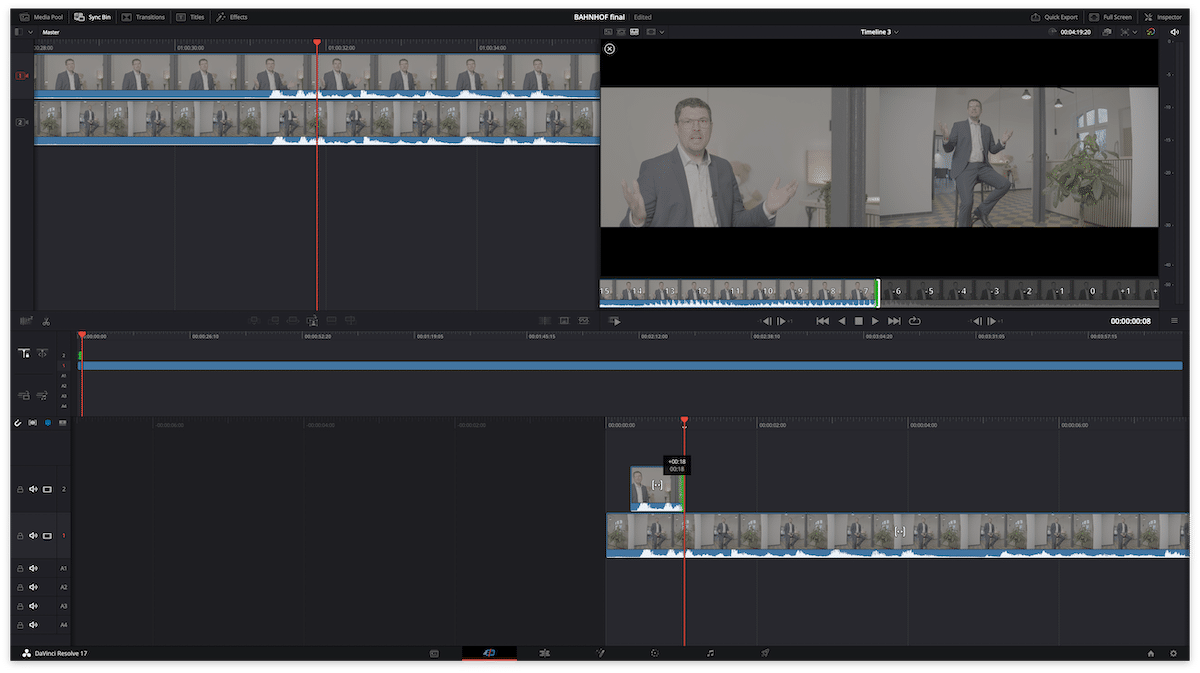This screenshot has width=1200, height=673.
Task: Open the Effects library
Action: pos(232,17)
